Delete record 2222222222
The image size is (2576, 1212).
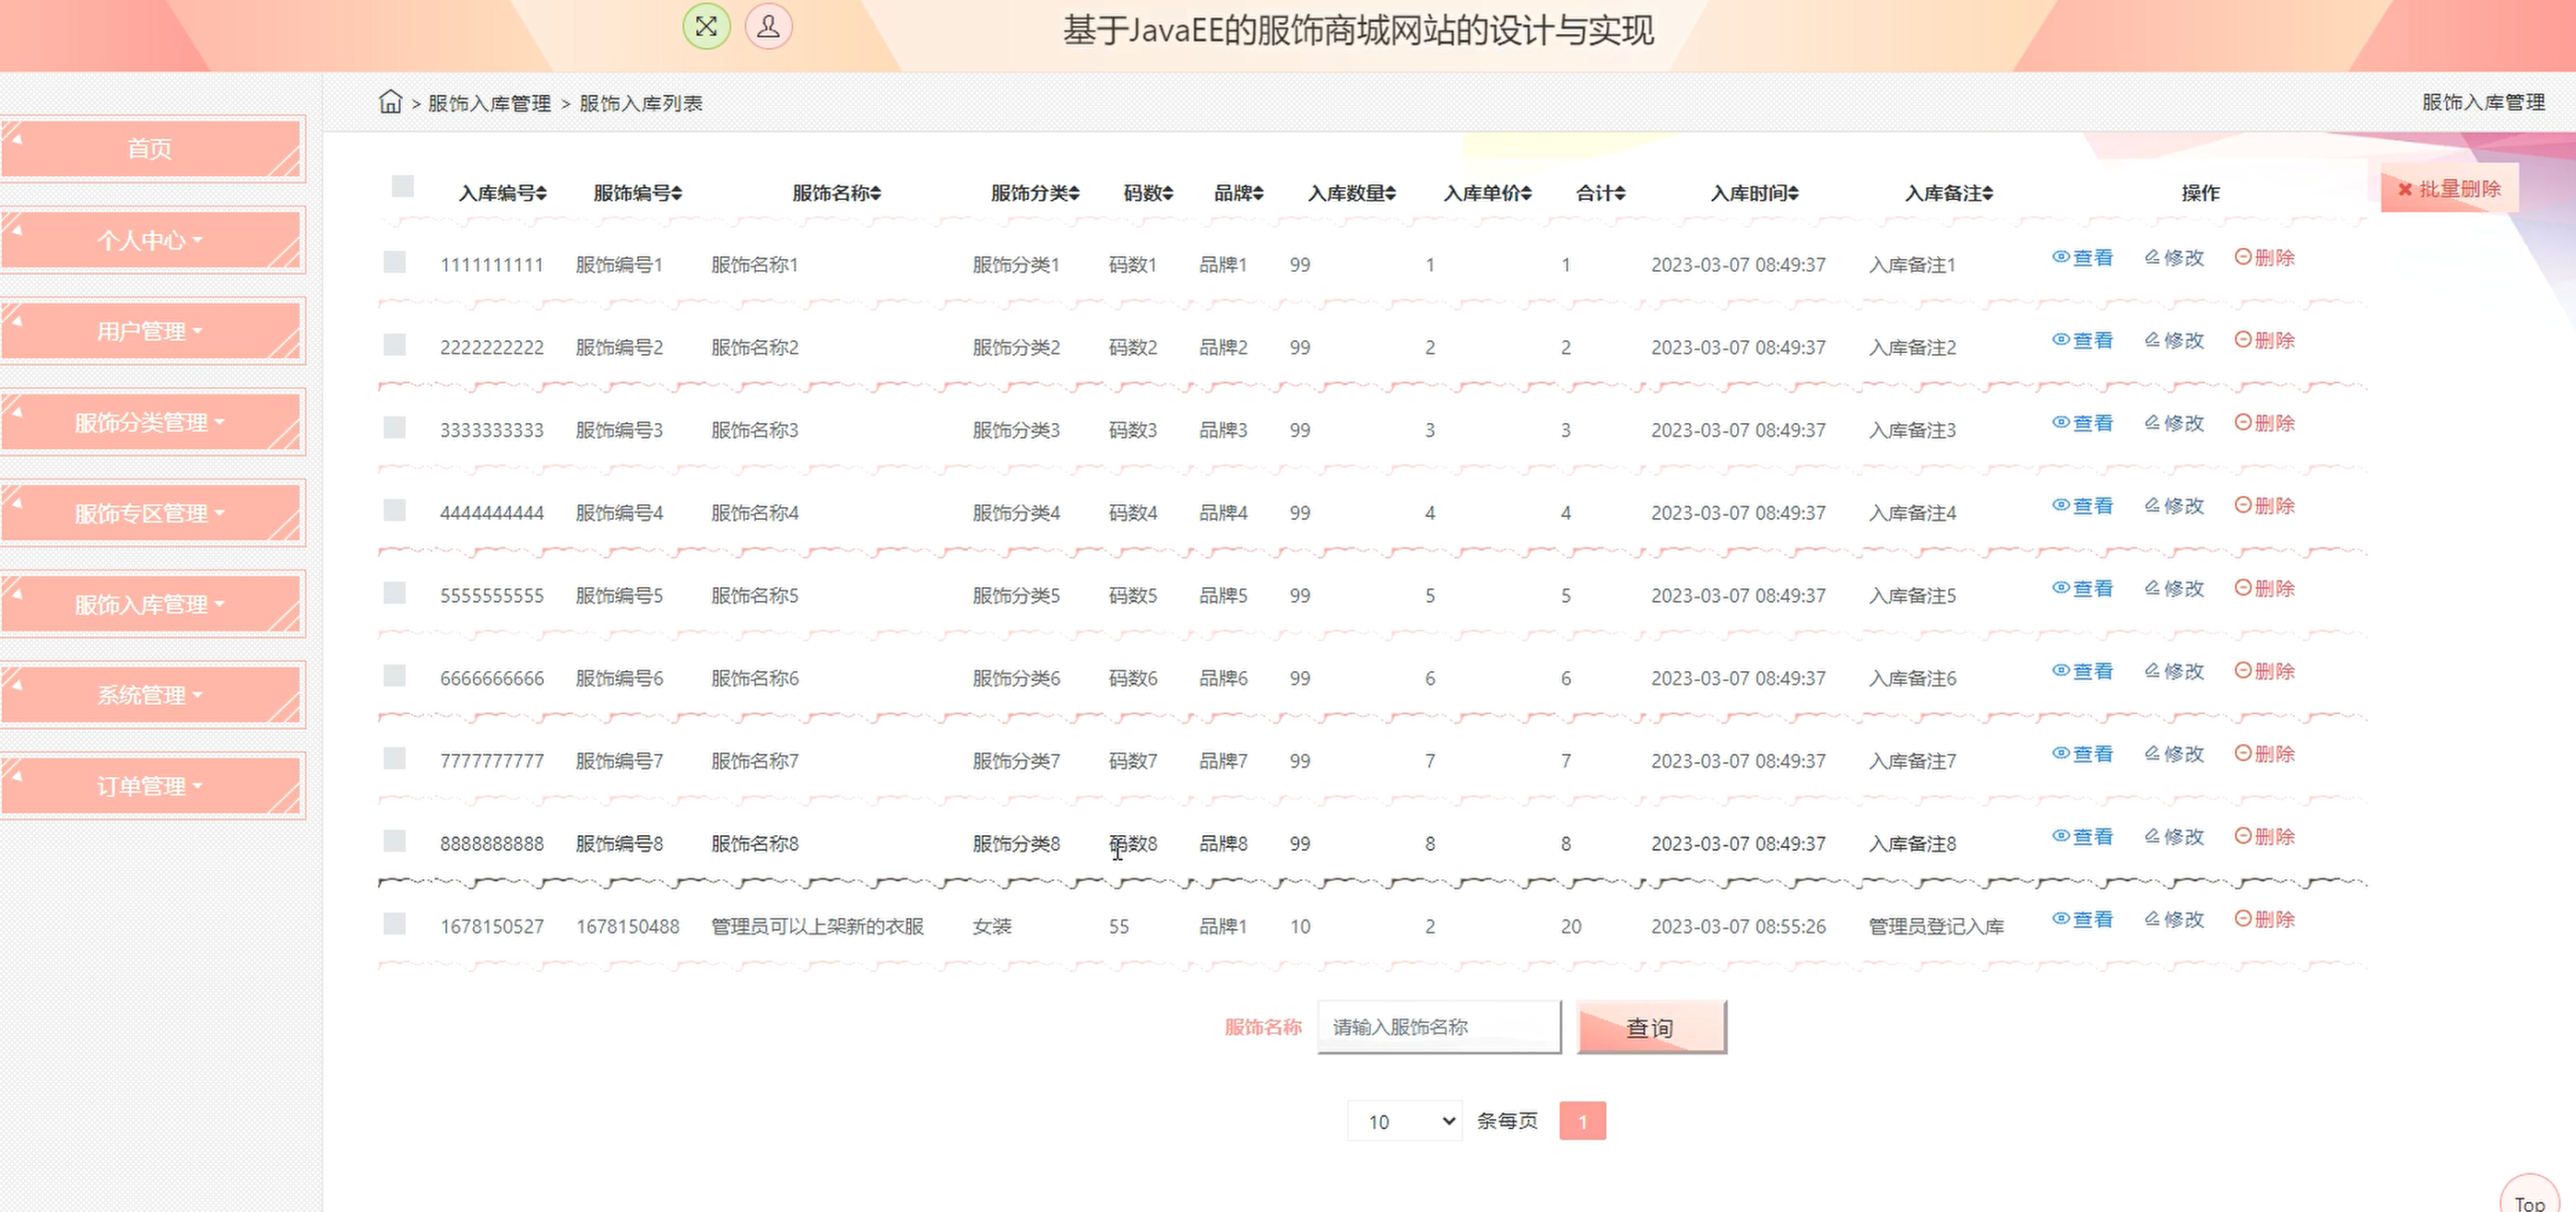pyautogui.click(x=2265, y=341)
